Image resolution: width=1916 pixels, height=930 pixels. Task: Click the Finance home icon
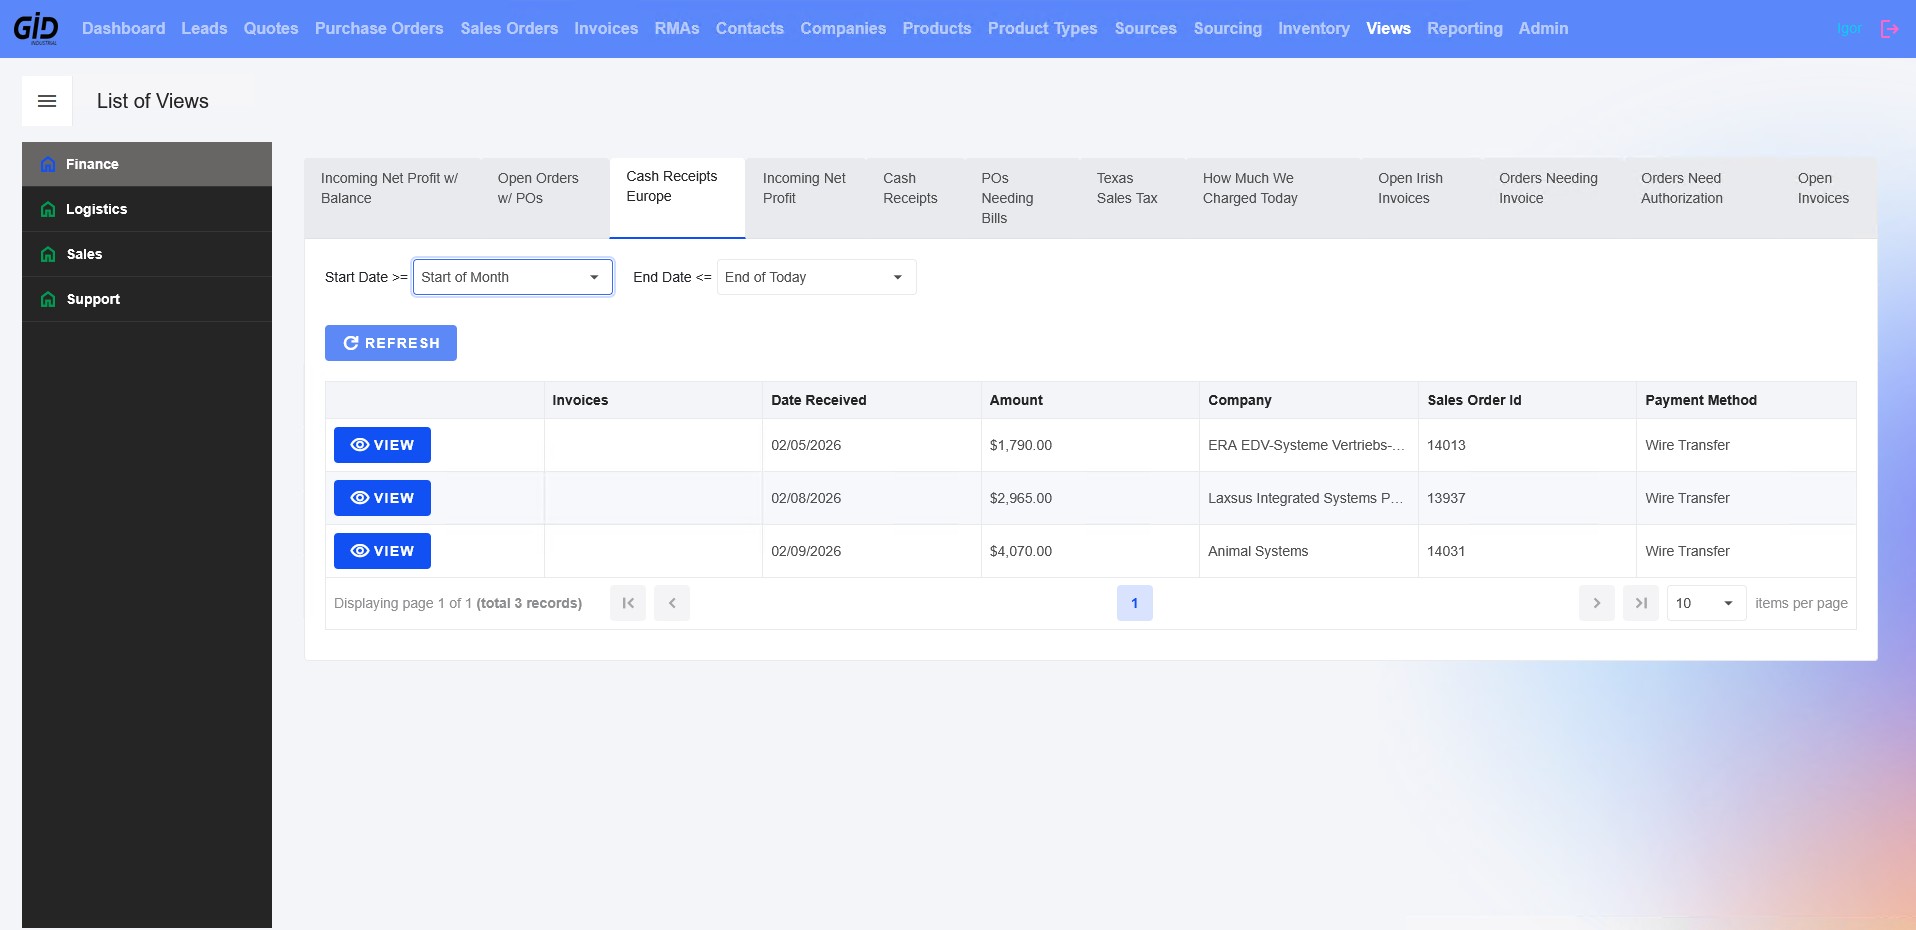(x=48, y=164)
